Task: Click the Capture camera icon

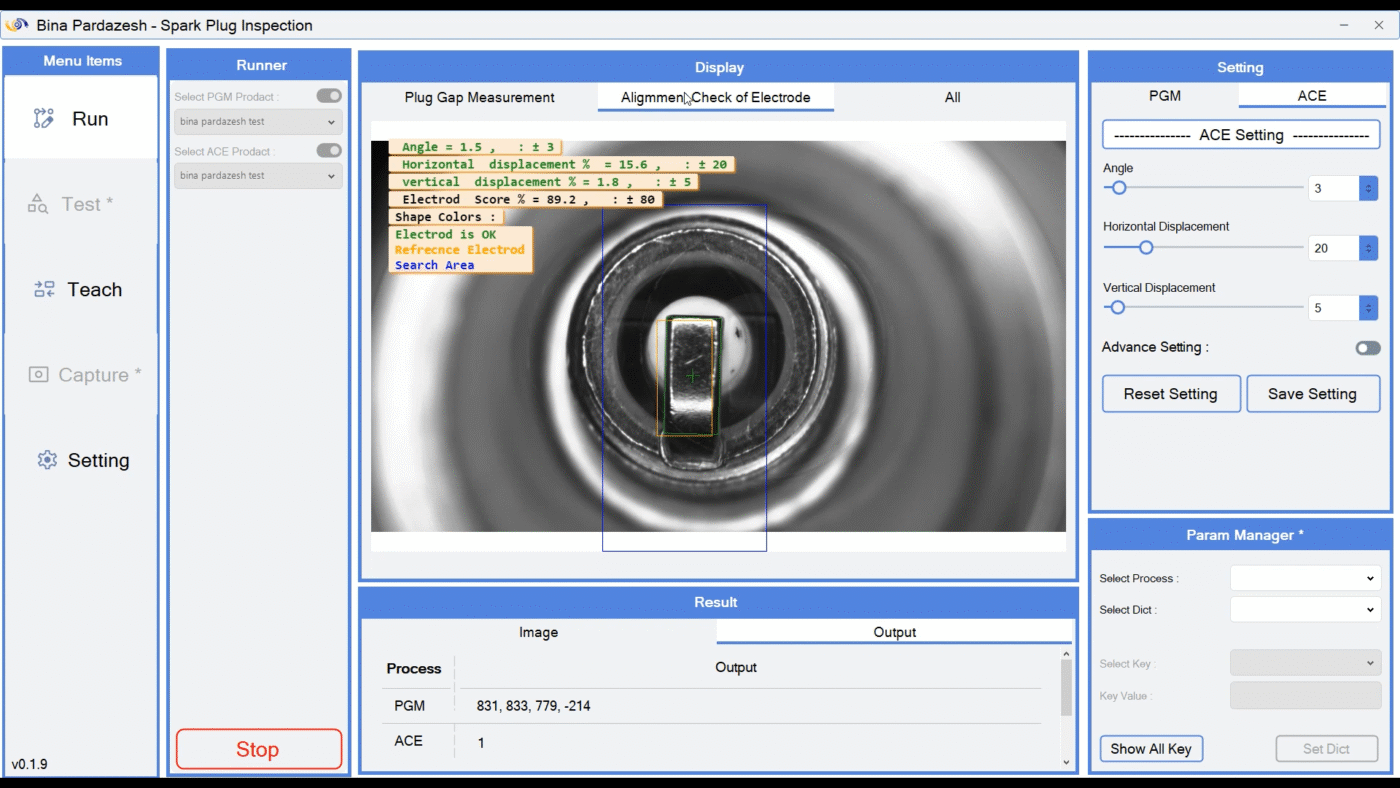Action: 38,375
